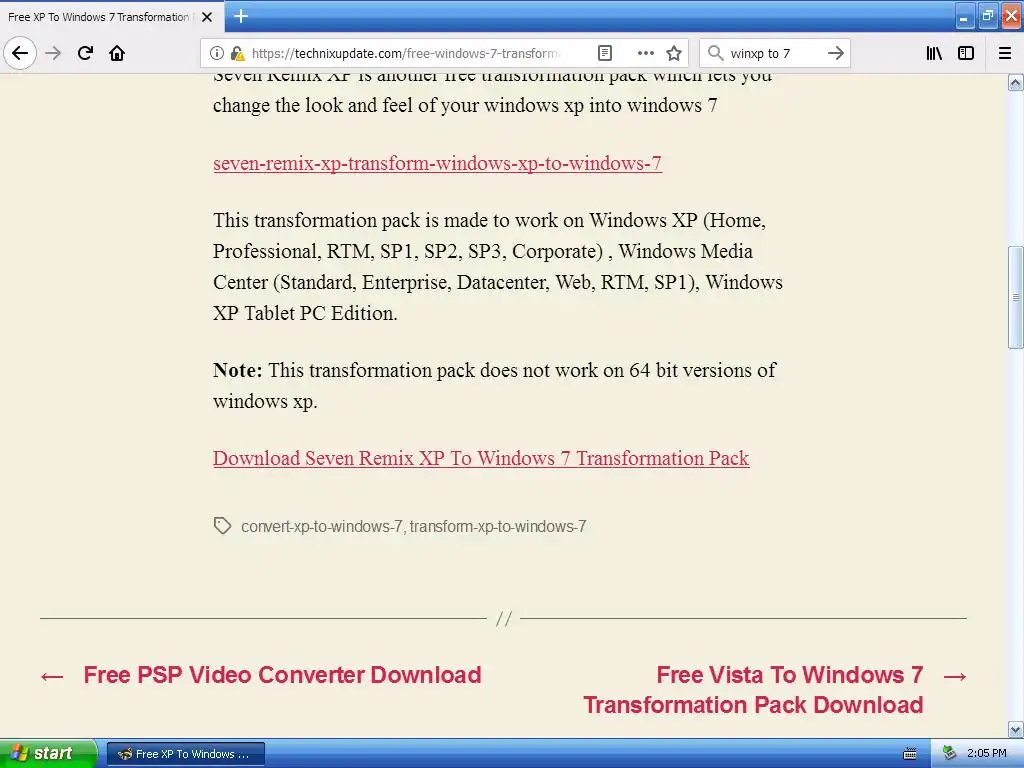Click the search box containing winxp to 7
The image size is (1024, 768).
pos(774,53)
